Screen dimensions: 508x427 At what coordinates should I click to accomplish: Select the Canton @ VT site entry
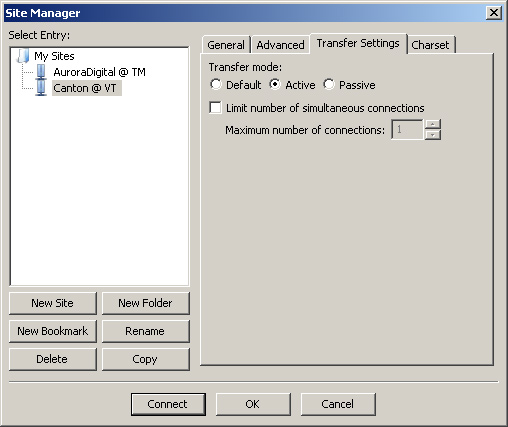(87, 88)
